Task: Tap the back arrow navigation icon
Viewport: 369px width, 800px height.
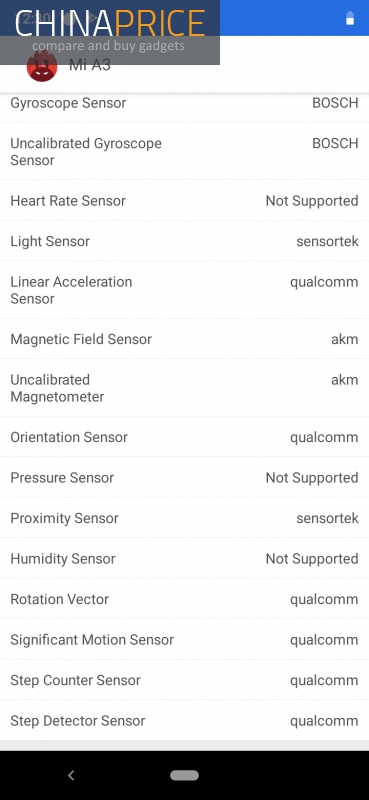Action: pos(71,776)
